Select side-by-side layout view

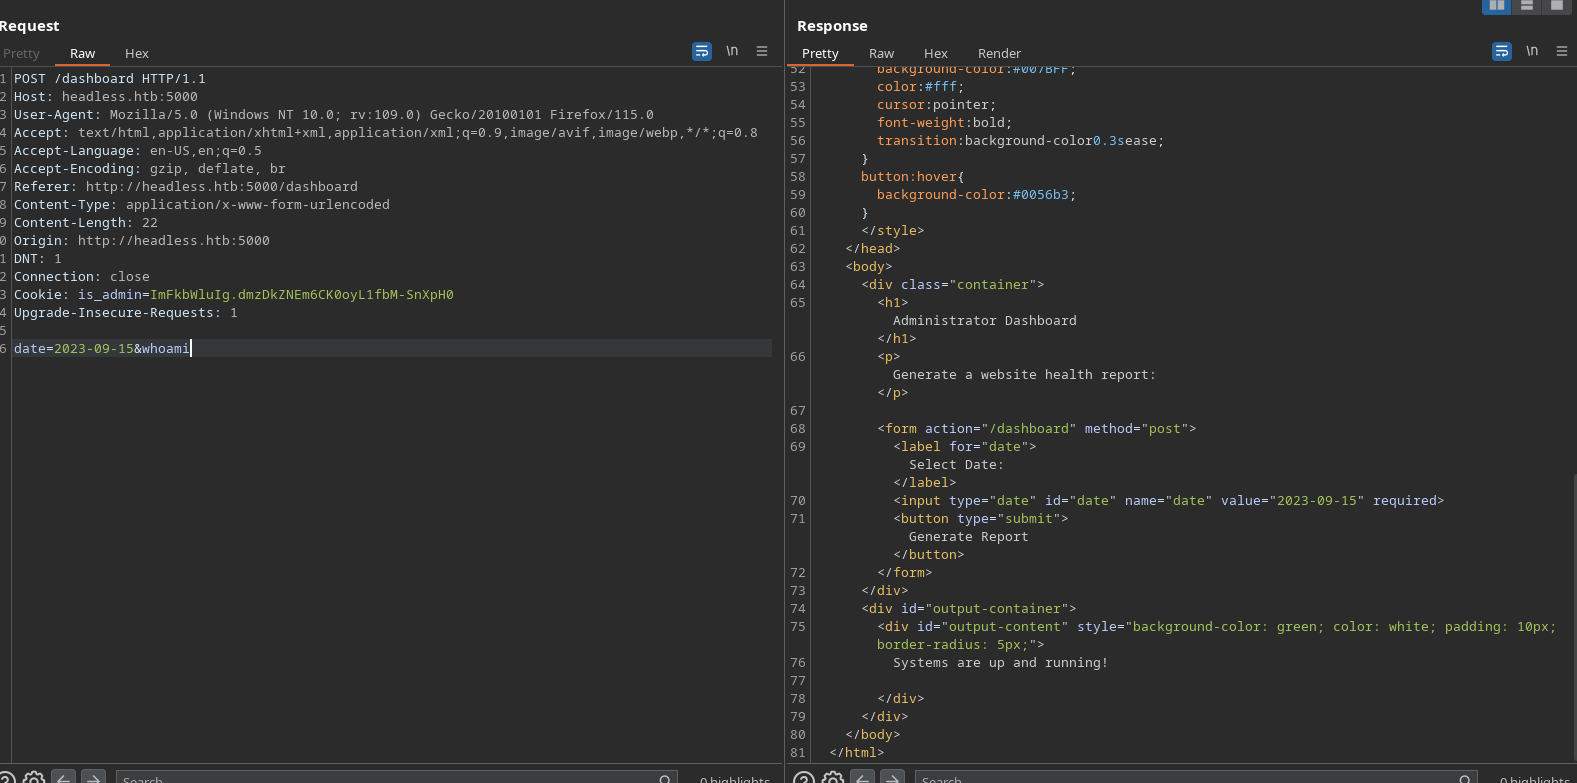click(x=1497, y=6)
